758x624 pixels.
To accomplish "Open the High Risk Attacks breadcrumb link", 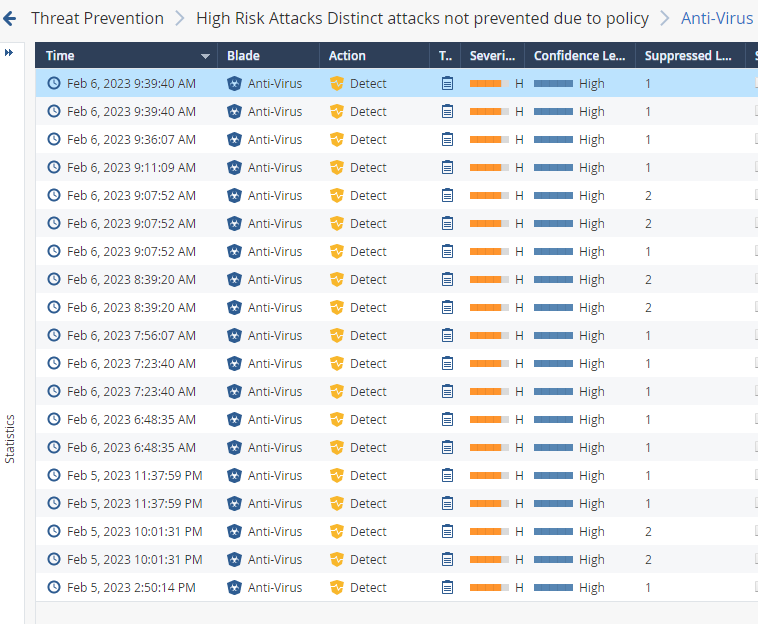I will [x=422, y=18].
